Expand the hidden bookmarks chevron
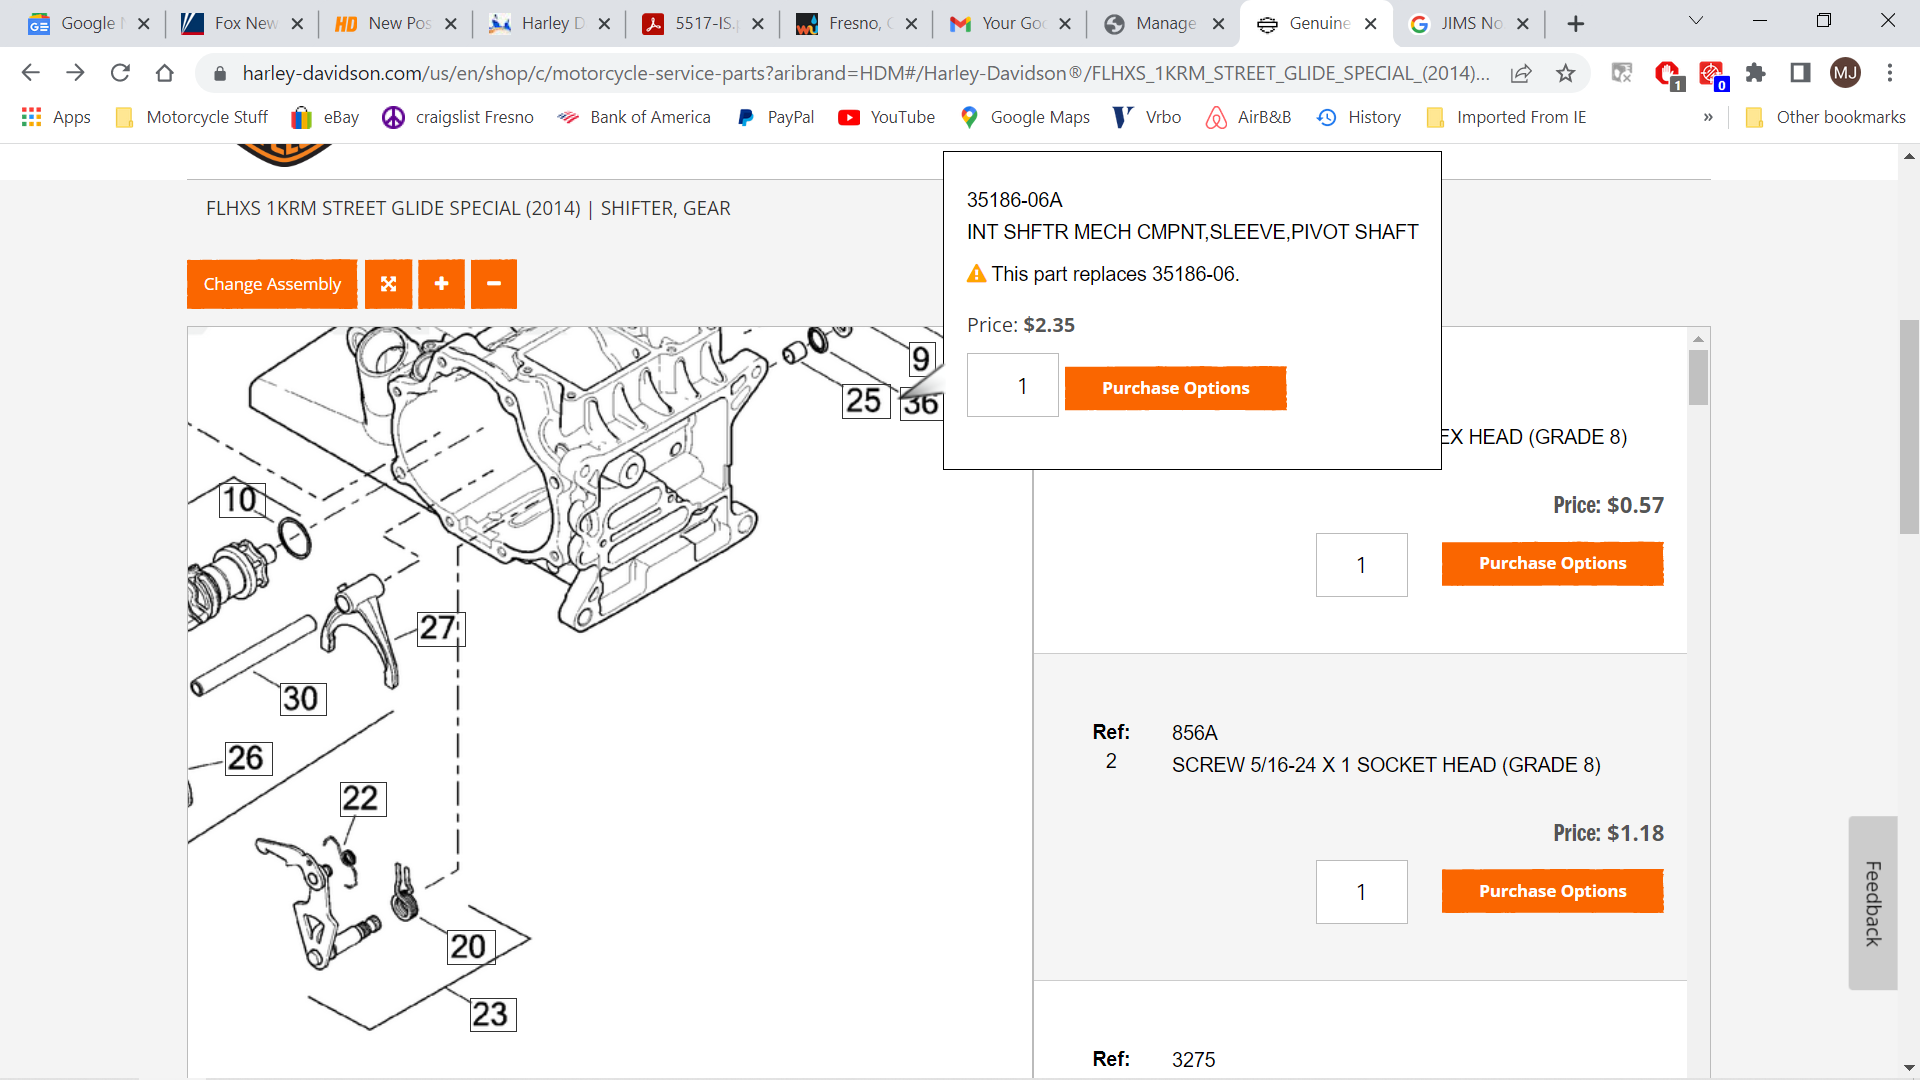This screenshot has height=1080, width=1920. (1708, 117)
